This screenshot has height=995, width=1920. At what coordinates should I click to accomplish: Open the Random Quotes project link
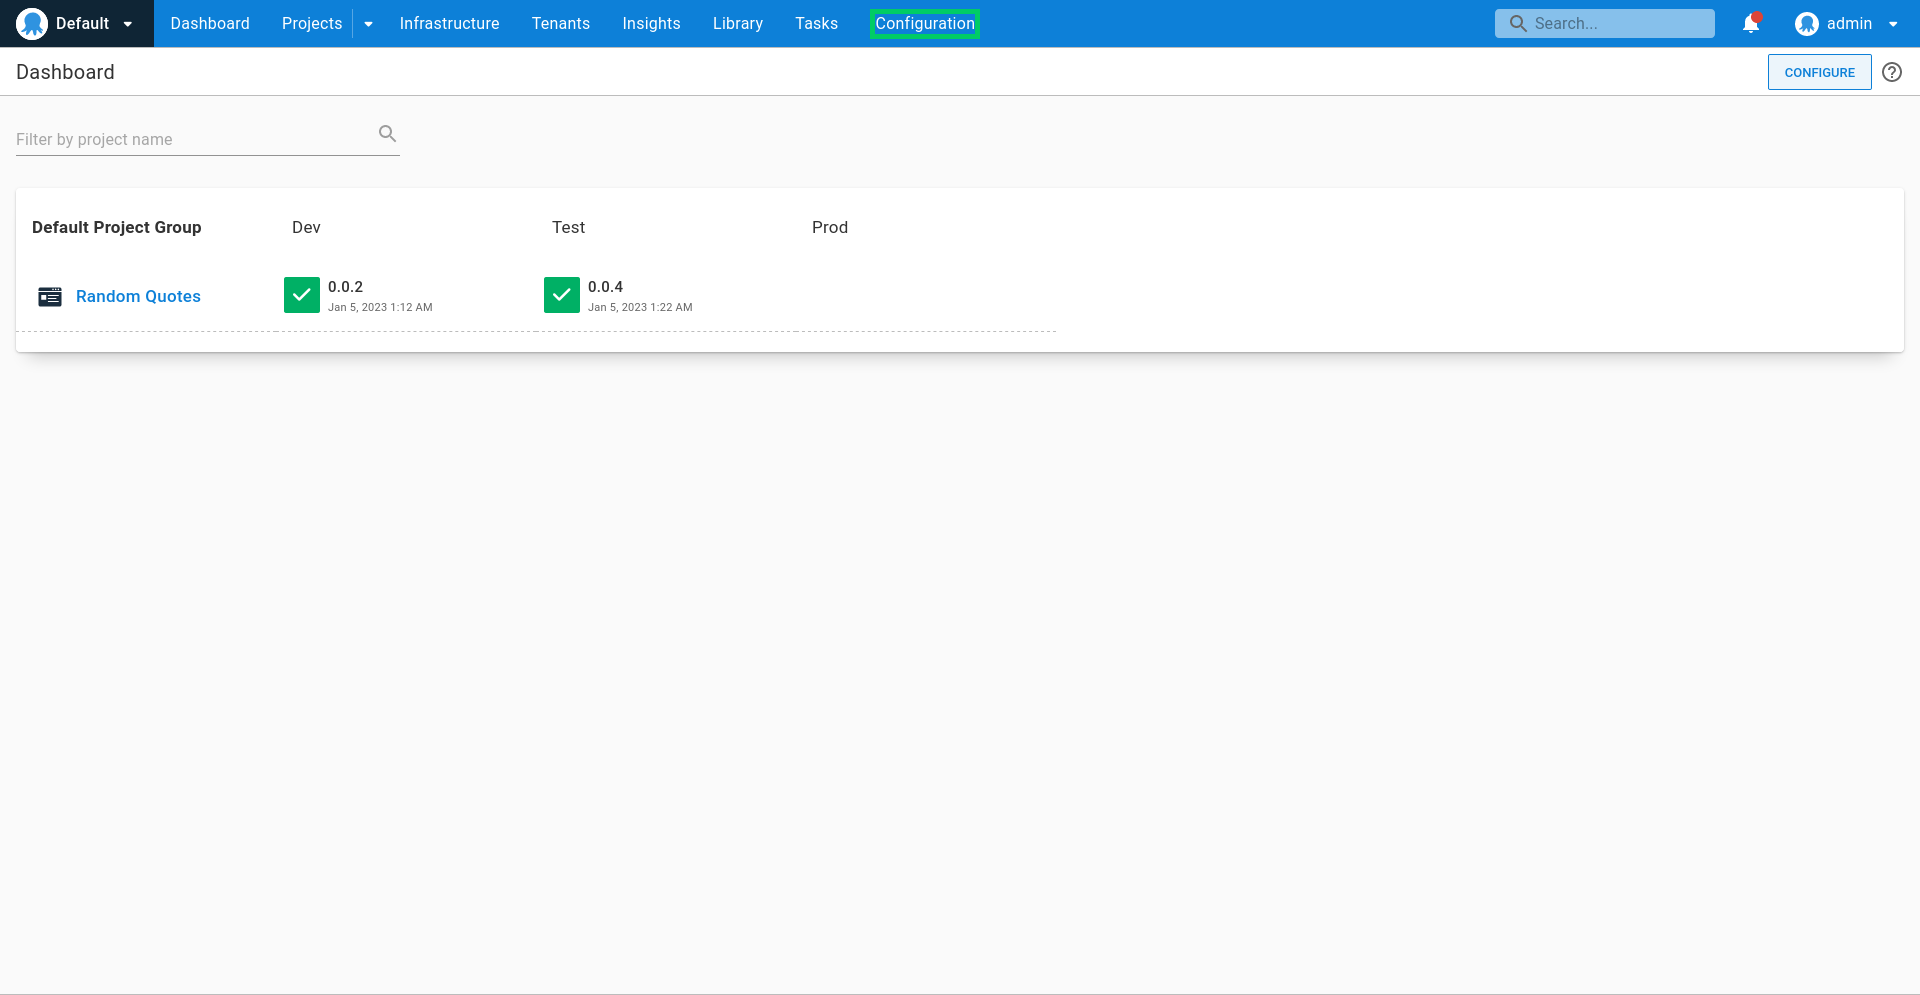point(138,296)
